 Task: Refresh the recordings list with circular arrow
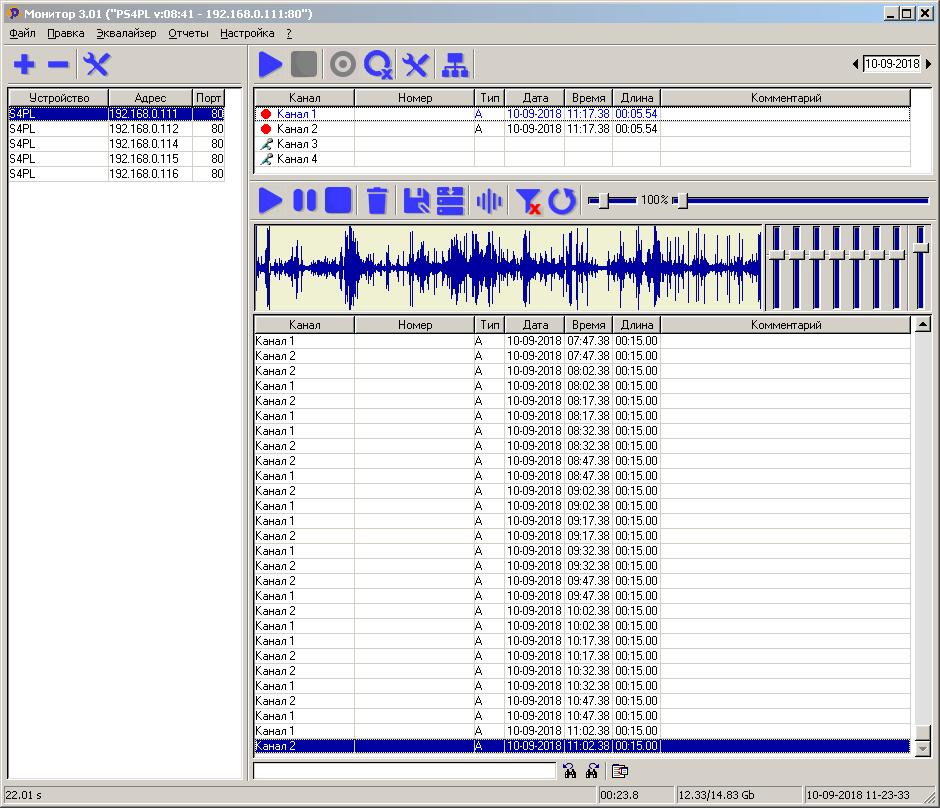[x=562, y=200]
